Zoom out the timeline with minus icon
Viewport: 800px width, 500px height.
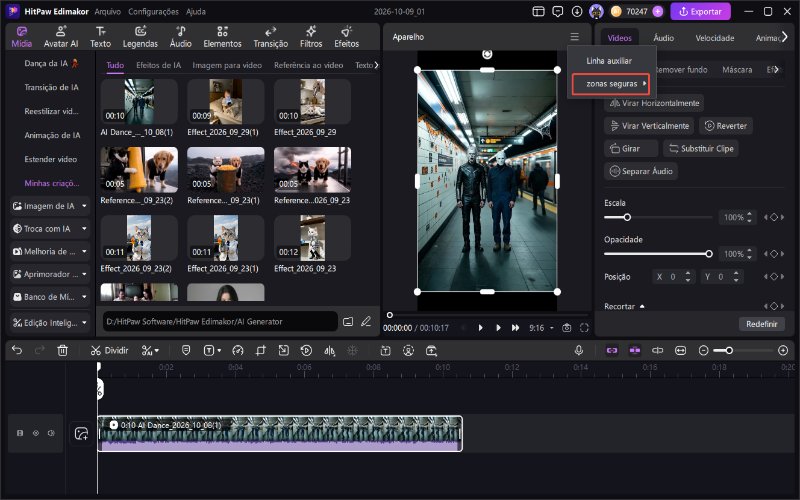pyautogui.click(x=704, y=351)
